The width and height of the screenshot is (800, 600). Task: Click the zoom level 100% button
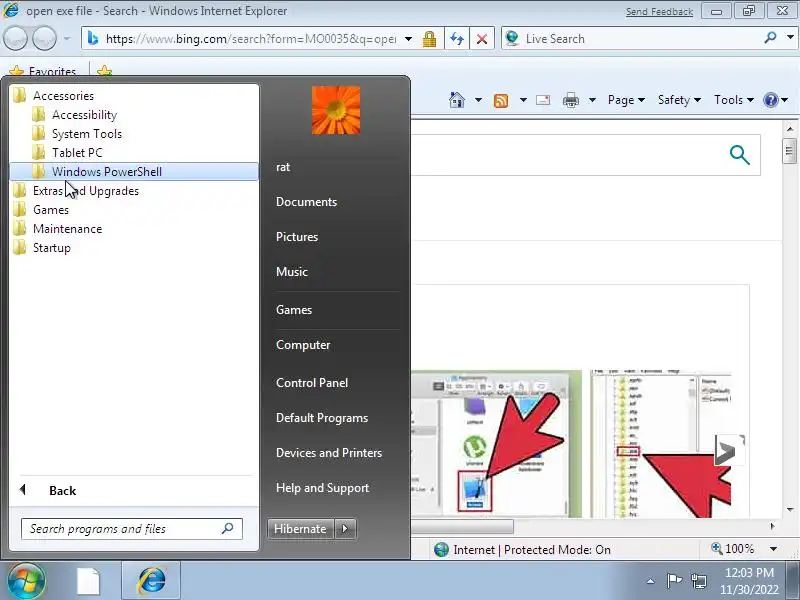[733, 548]
